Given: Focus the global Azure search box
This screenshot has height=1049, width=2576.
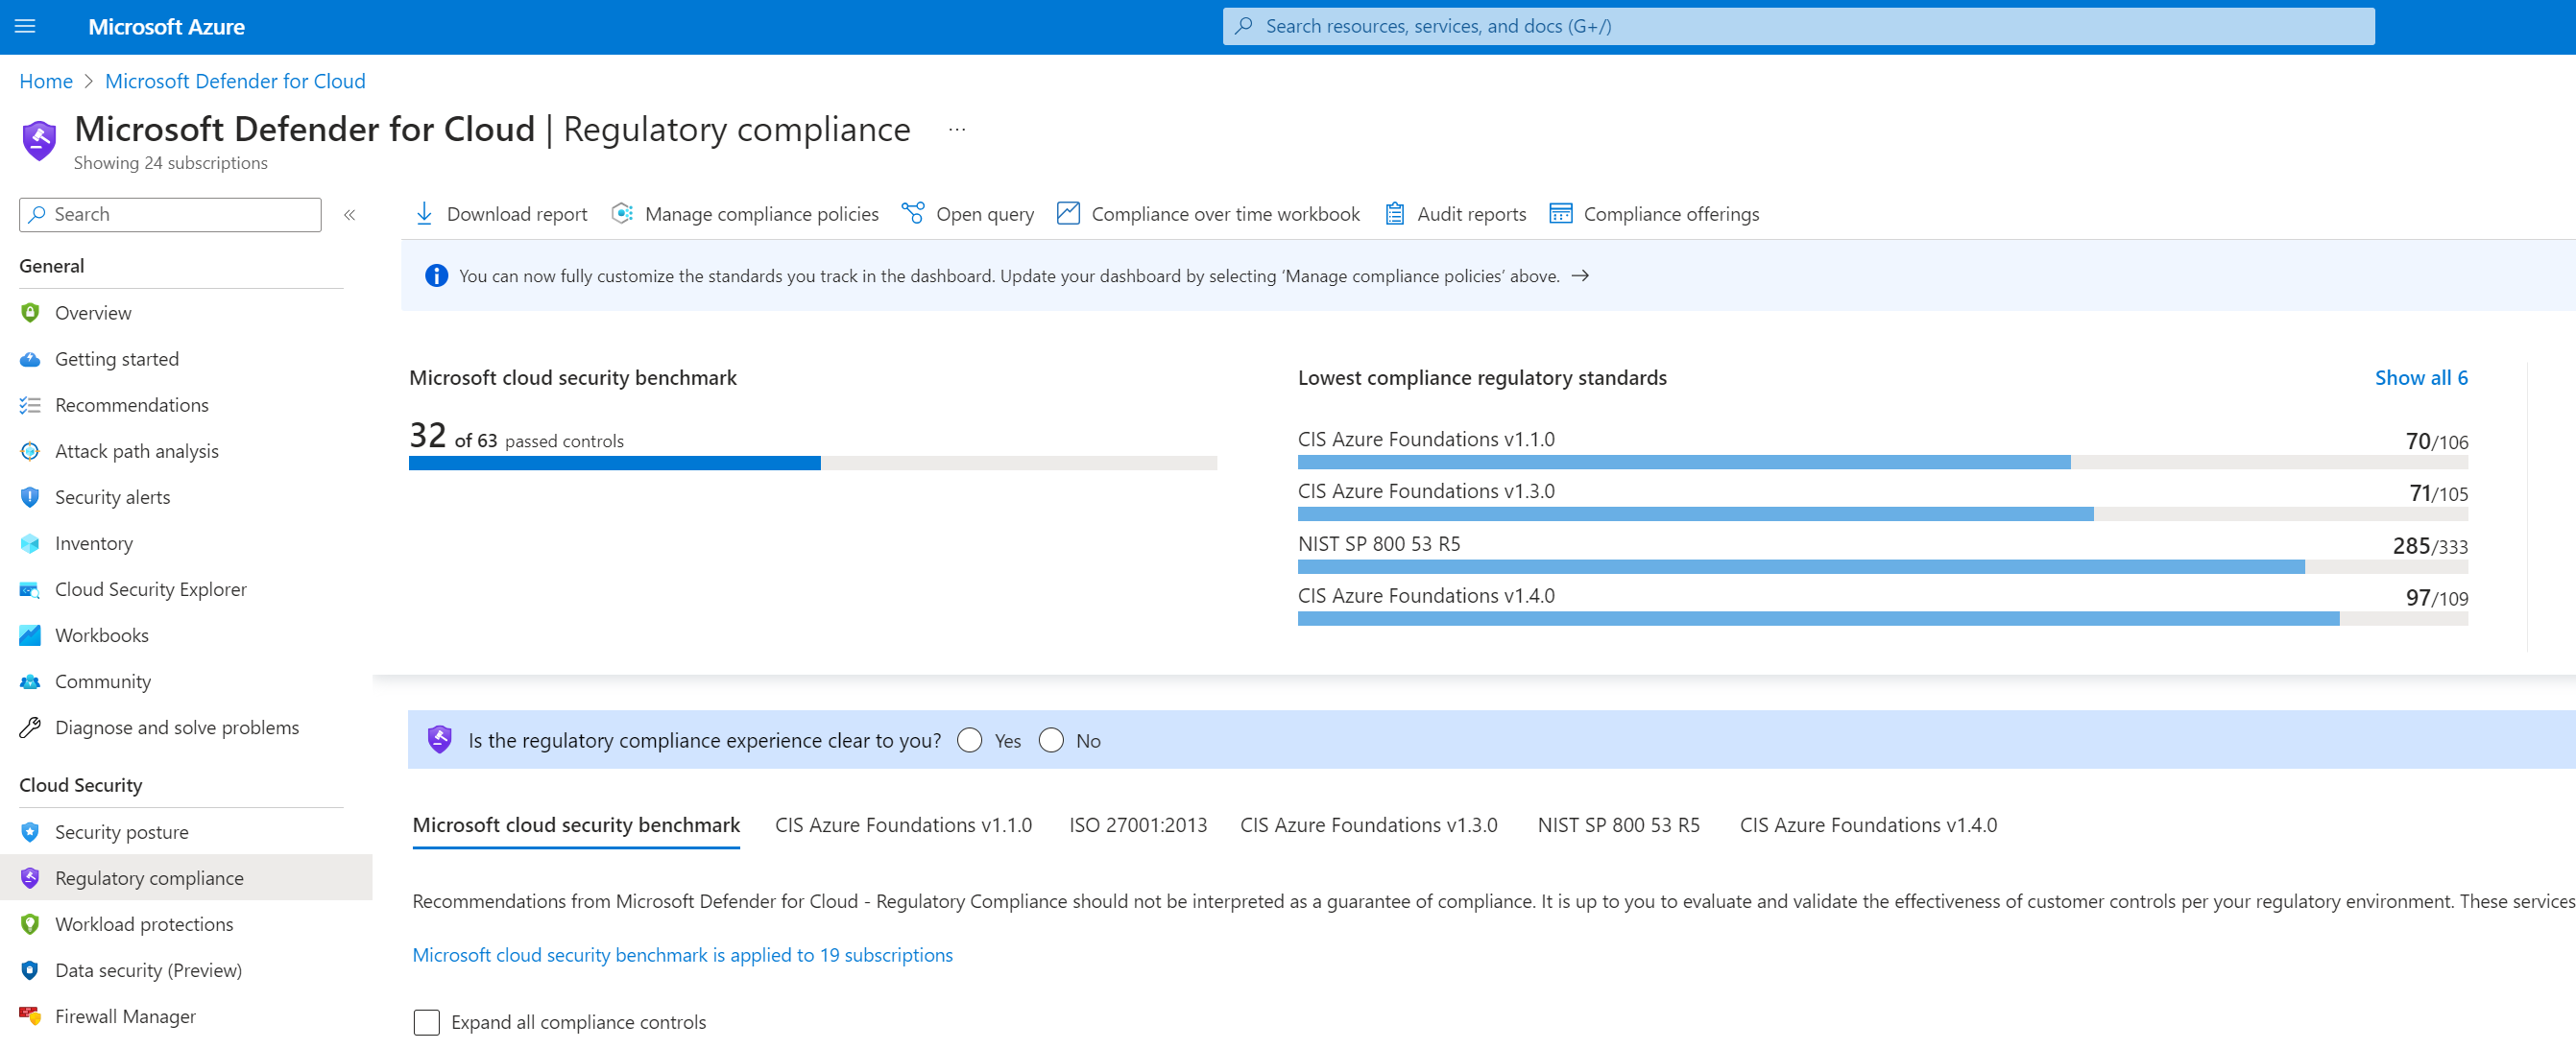Looking at the screenshot, I should coord(1798,26).
